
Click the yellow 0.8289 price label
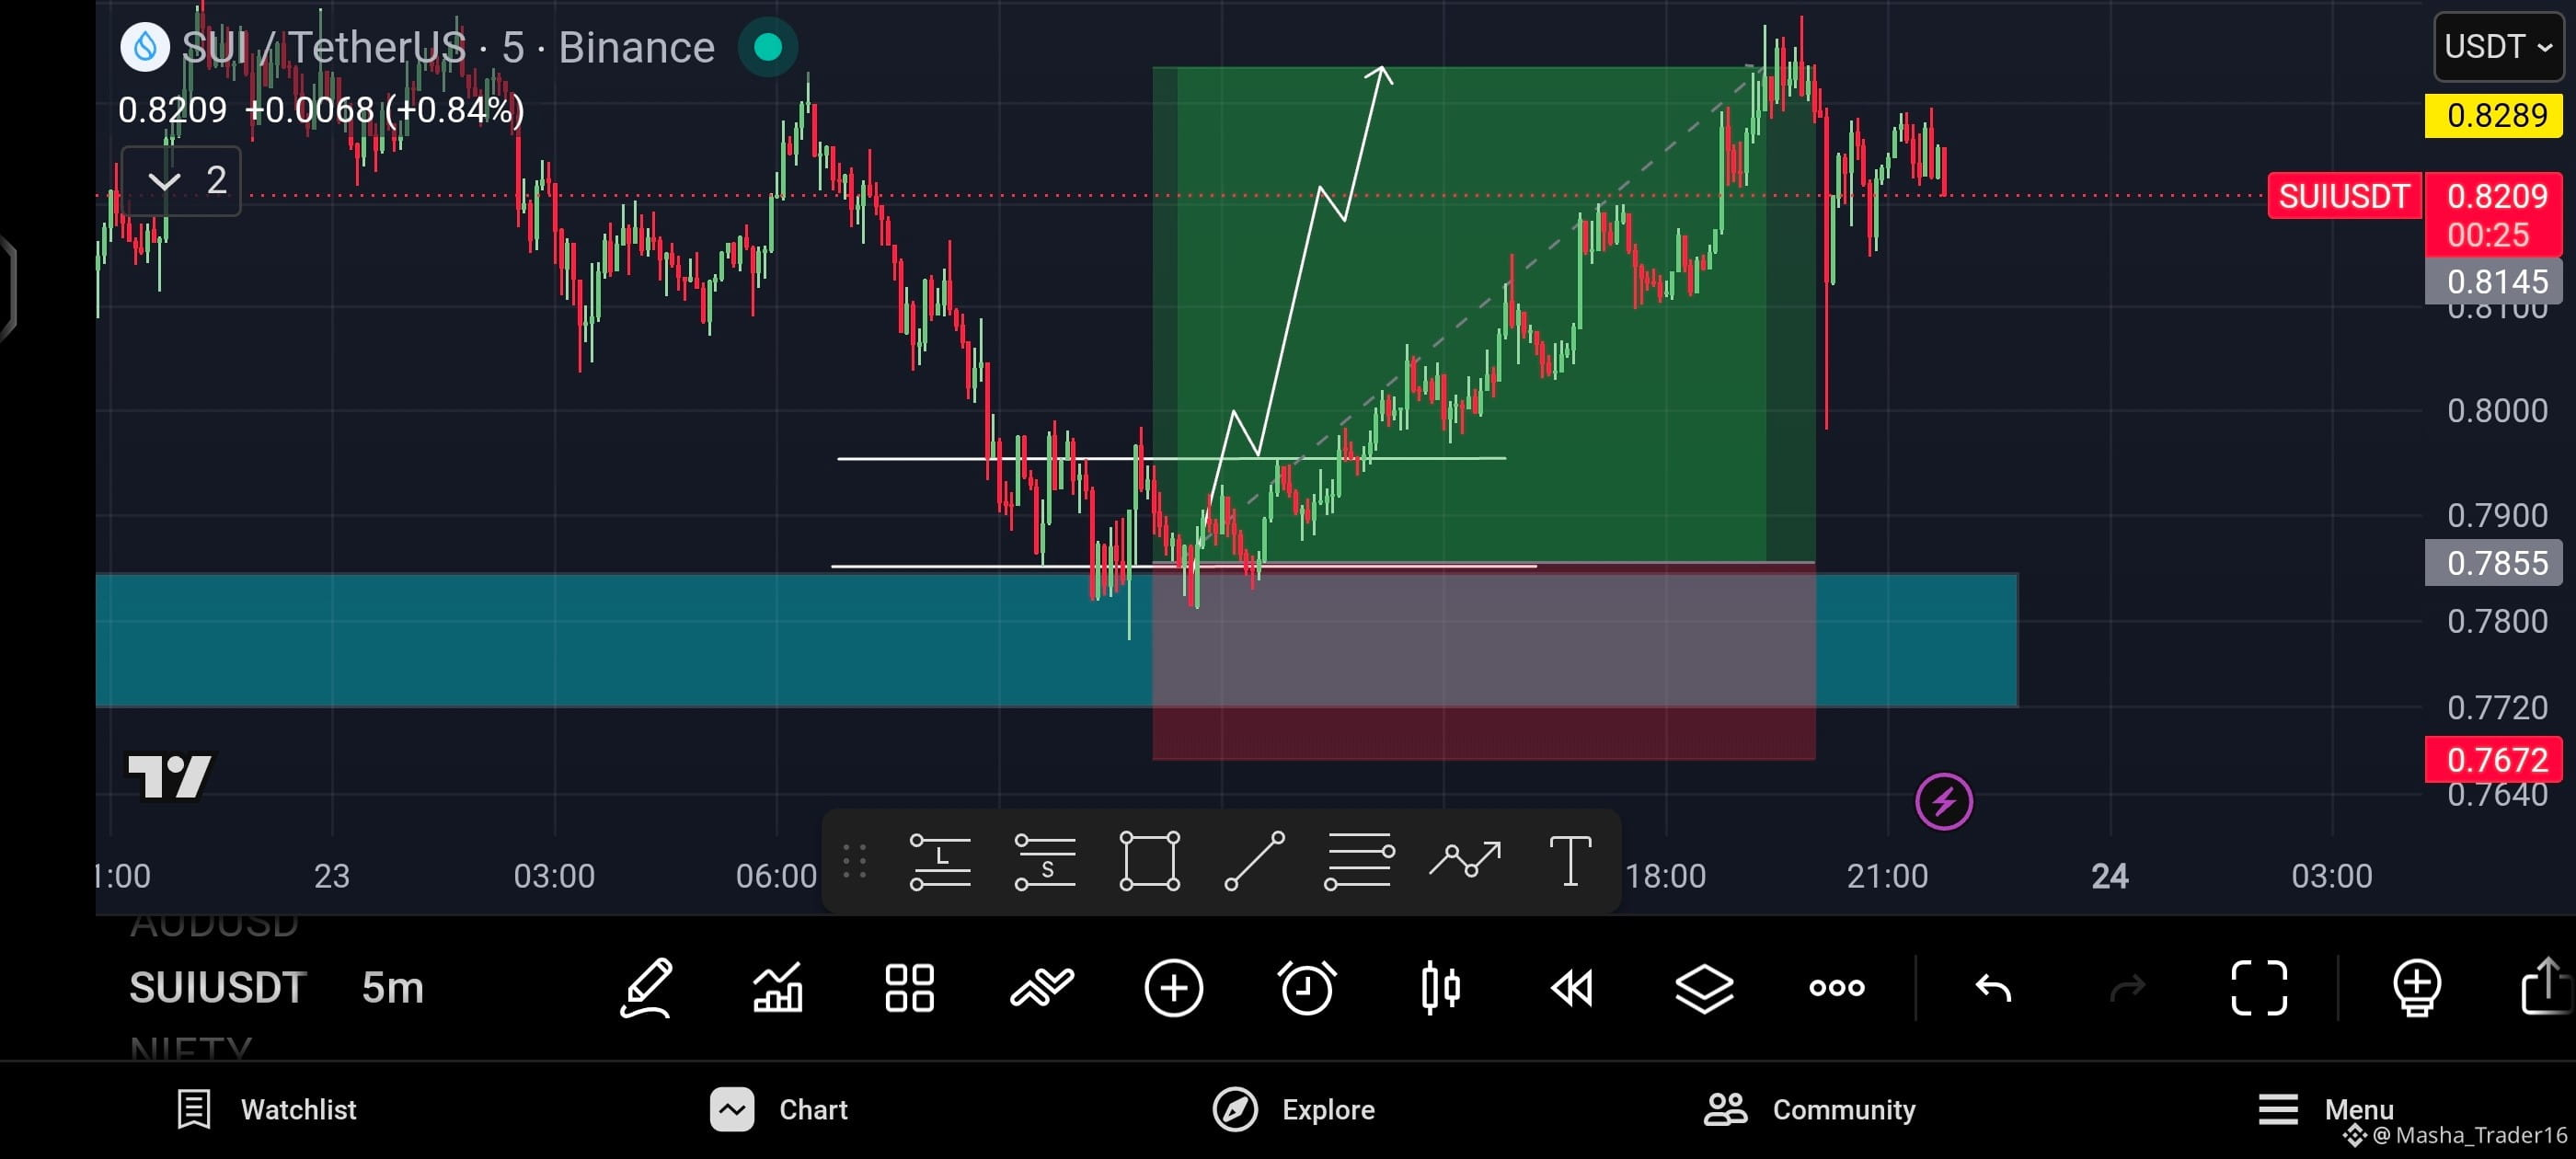pos(2495,116)
